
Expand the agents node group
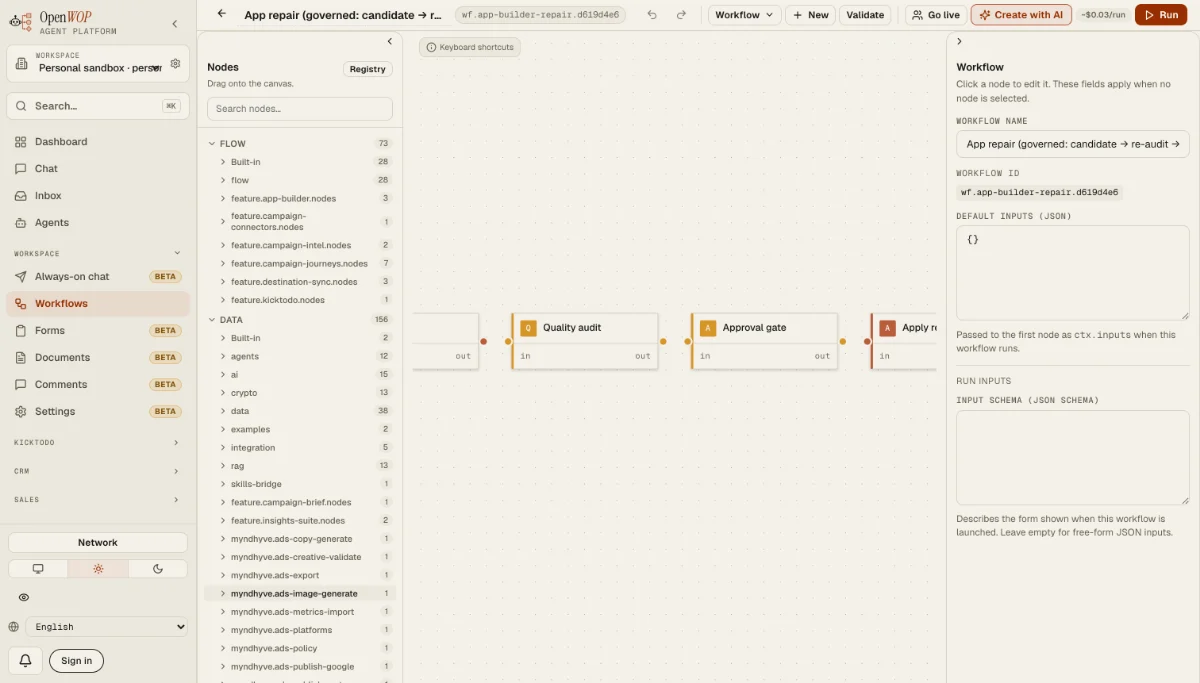pyautogui.click(x=300, y=356)
